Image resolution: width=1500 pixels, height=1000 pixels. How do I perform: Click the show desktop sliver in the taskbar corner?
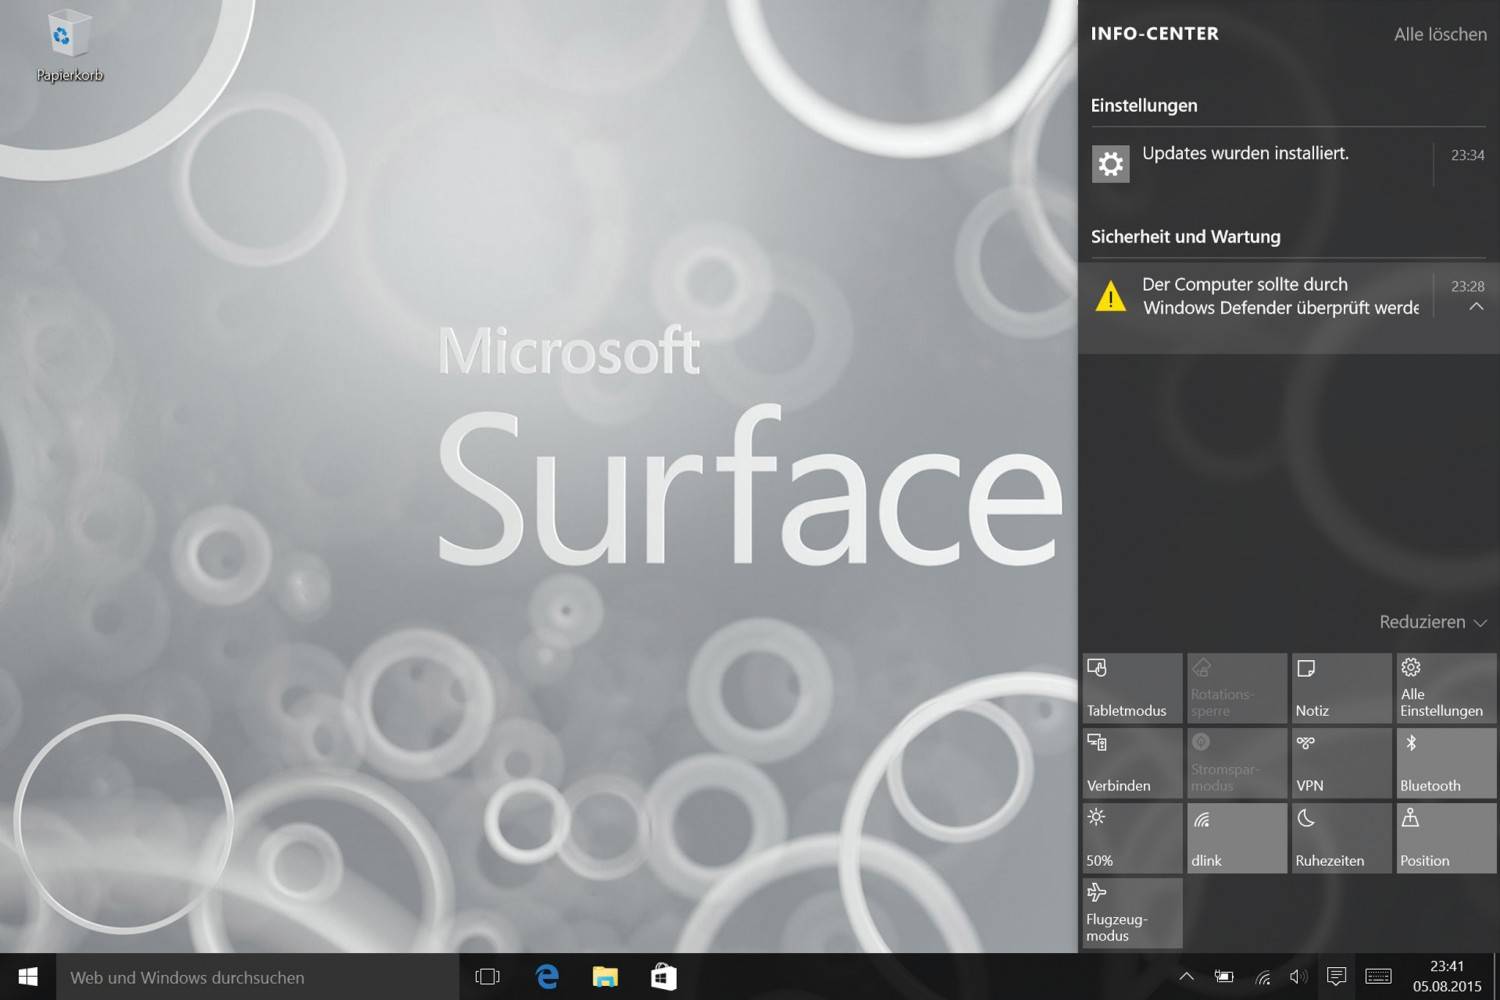[x=1496, y=977]
